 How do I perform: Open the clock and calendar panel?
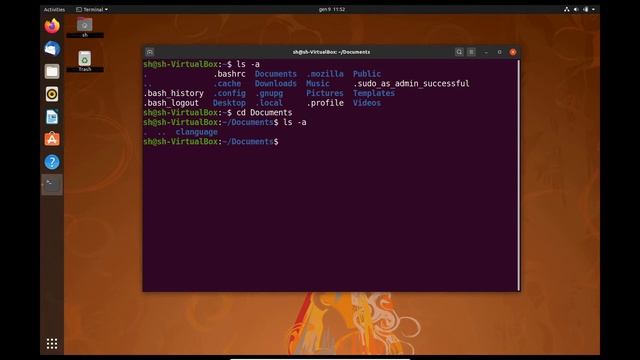(332, 9)
